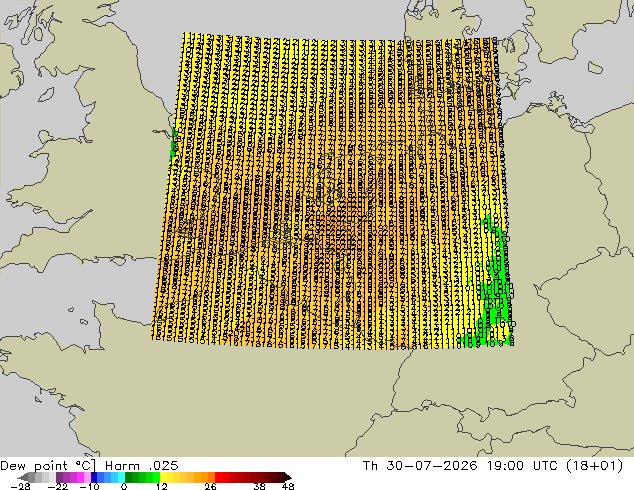Click the "38" legend label
The width and height of the screenshot is (634, 490).
[260, 486]
